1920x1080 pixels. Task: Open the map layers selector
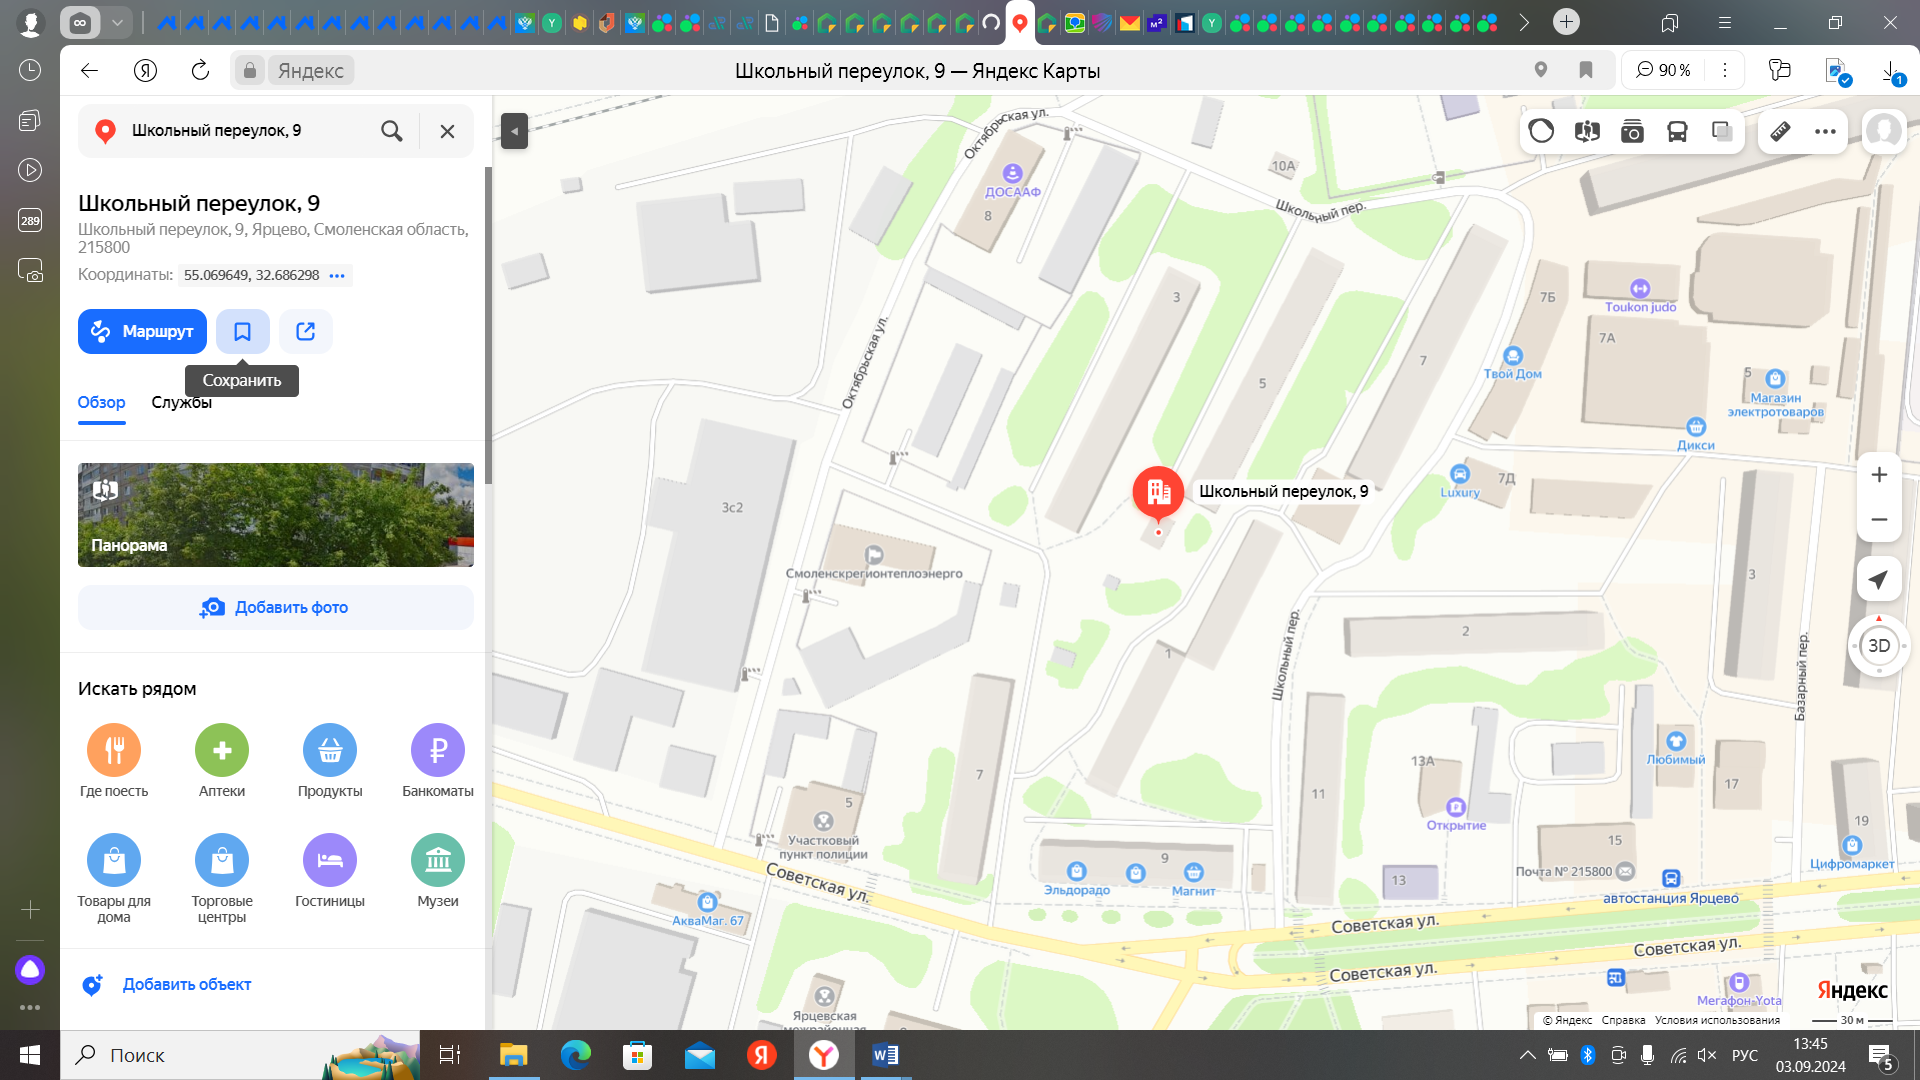1722,132
